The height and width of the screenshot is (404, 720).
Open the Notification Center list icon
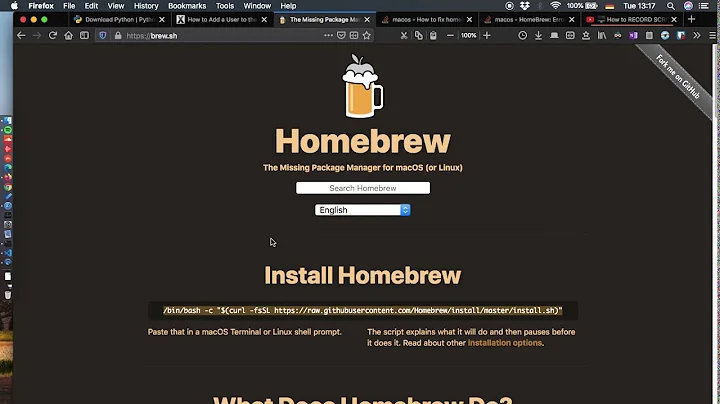point(703,6)
